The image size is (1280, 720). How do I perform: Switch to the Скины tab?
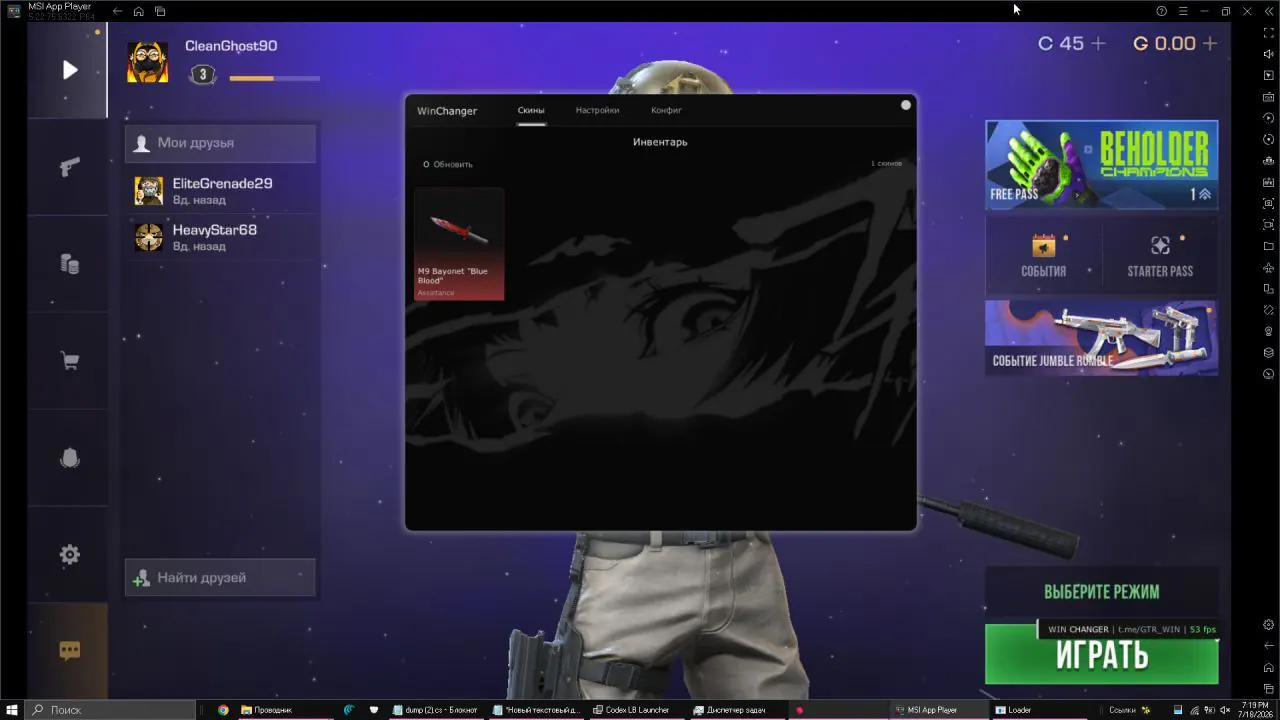point(531,110)
